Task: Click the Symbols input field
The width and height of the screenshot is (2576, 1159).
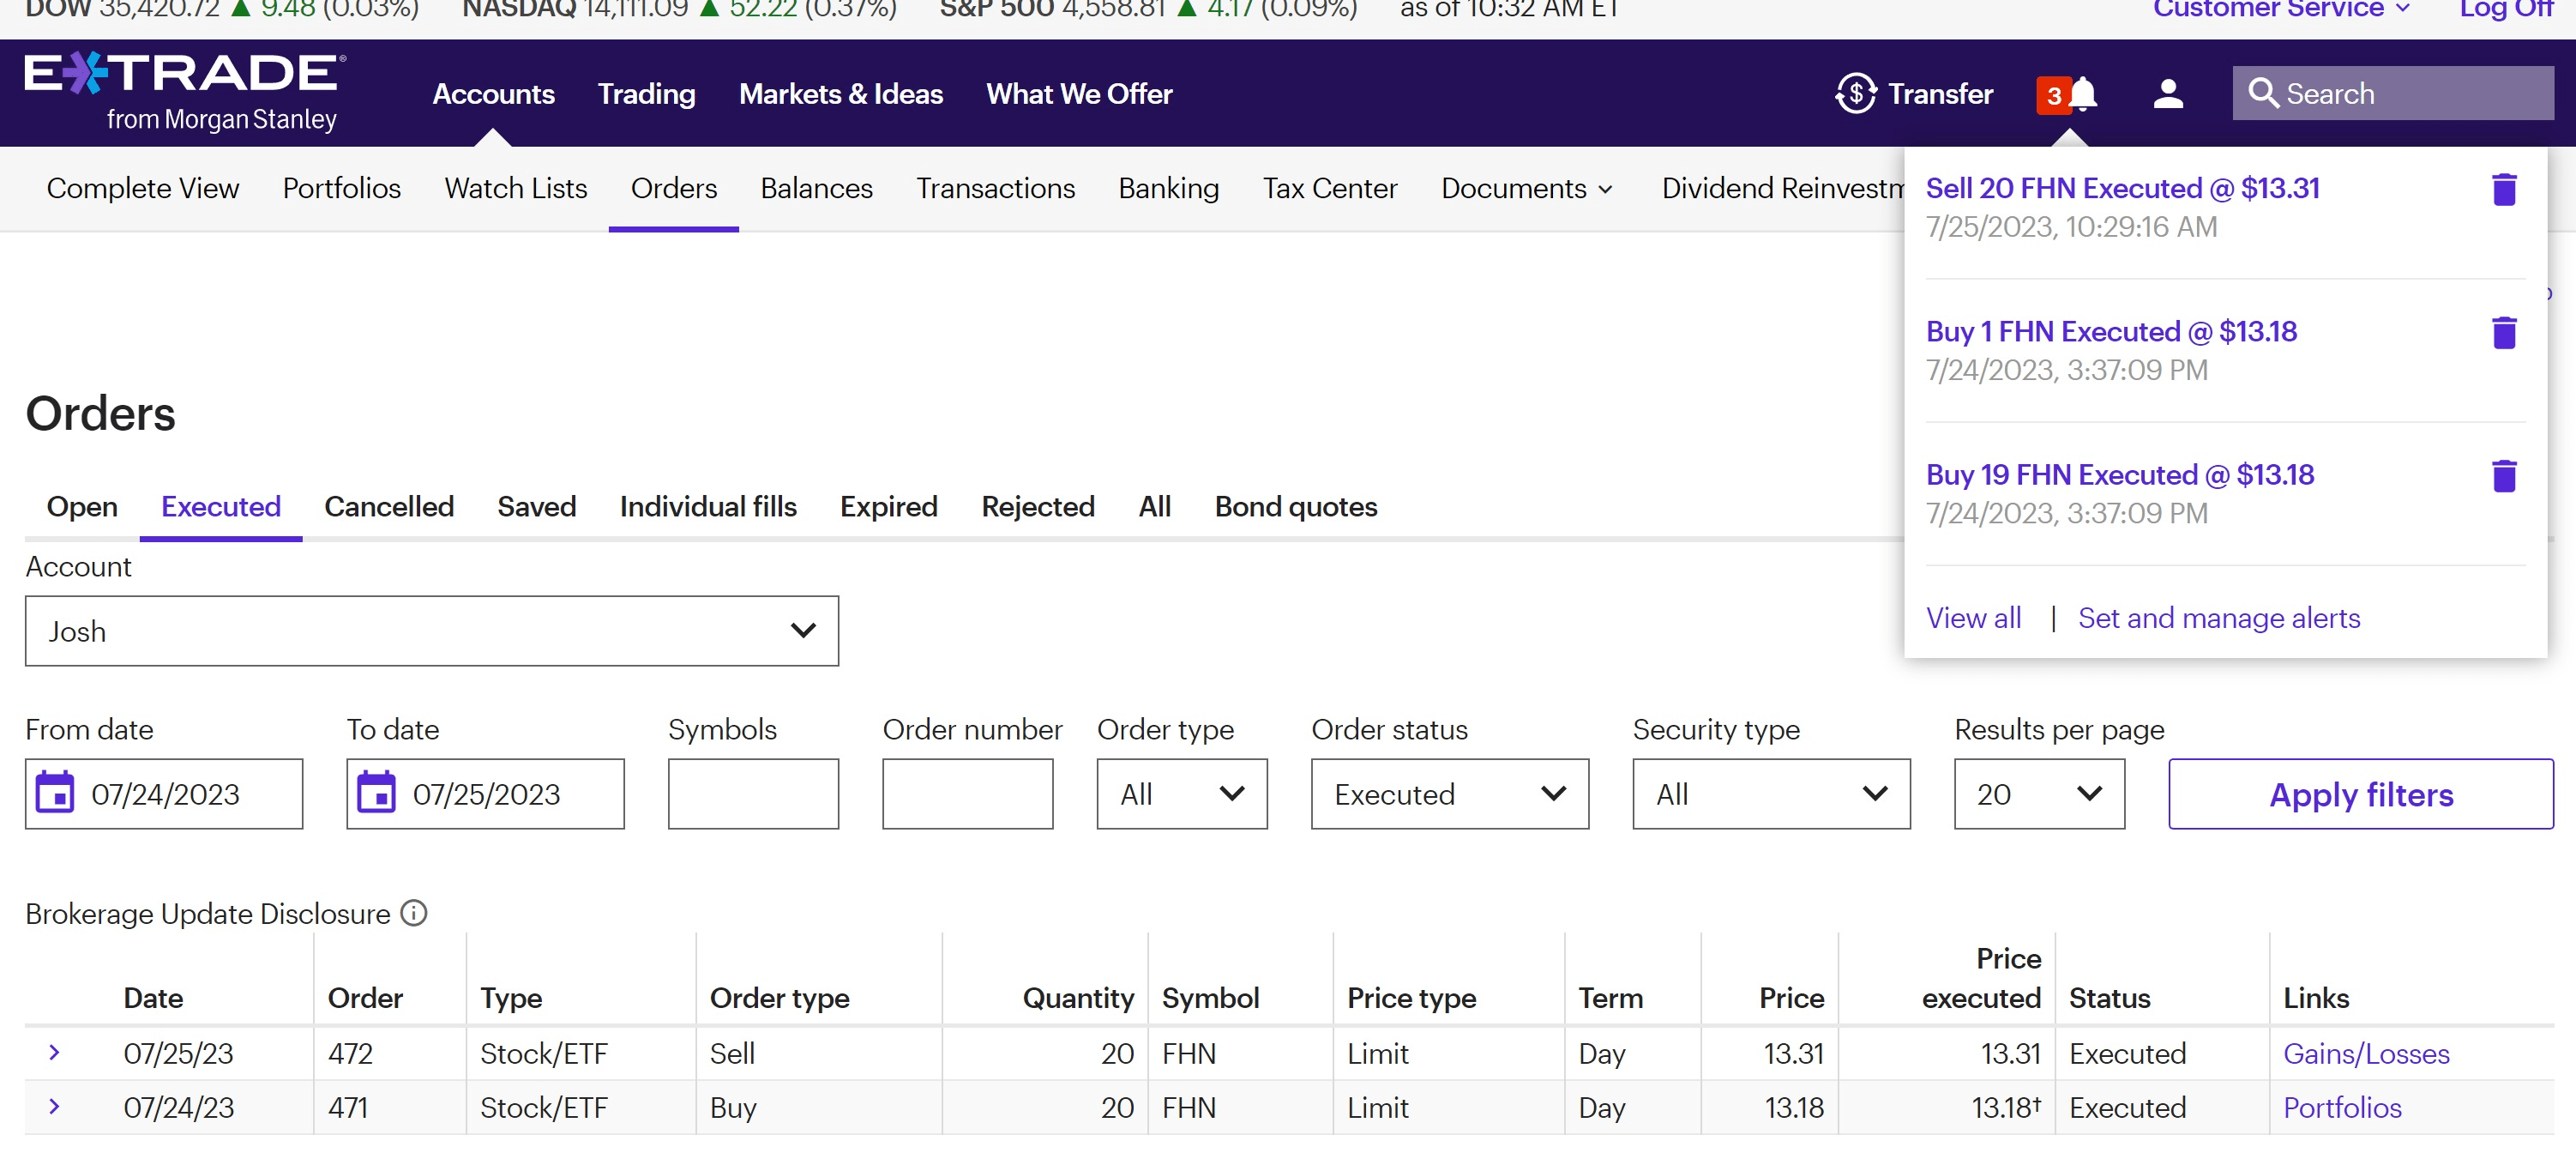Action: 752,793
